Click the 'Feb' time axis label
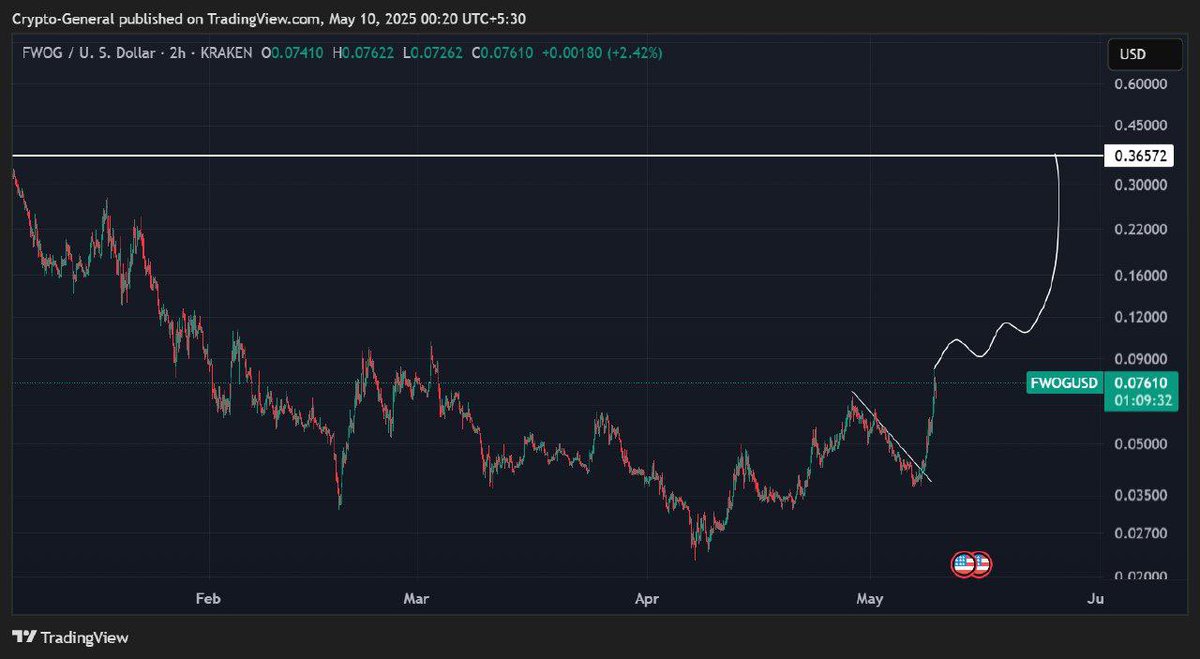 [x=207, y=599]
